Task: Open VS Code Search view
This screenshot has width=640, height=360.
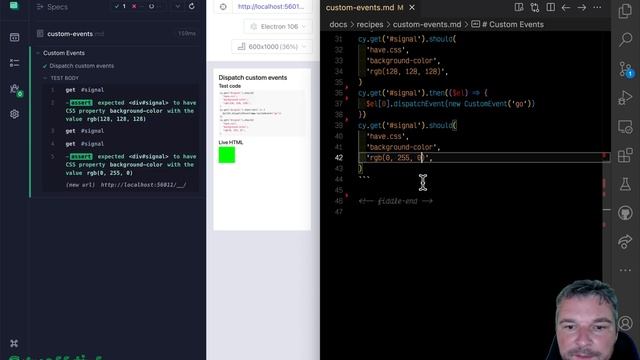Action: (x=625, y=40)
